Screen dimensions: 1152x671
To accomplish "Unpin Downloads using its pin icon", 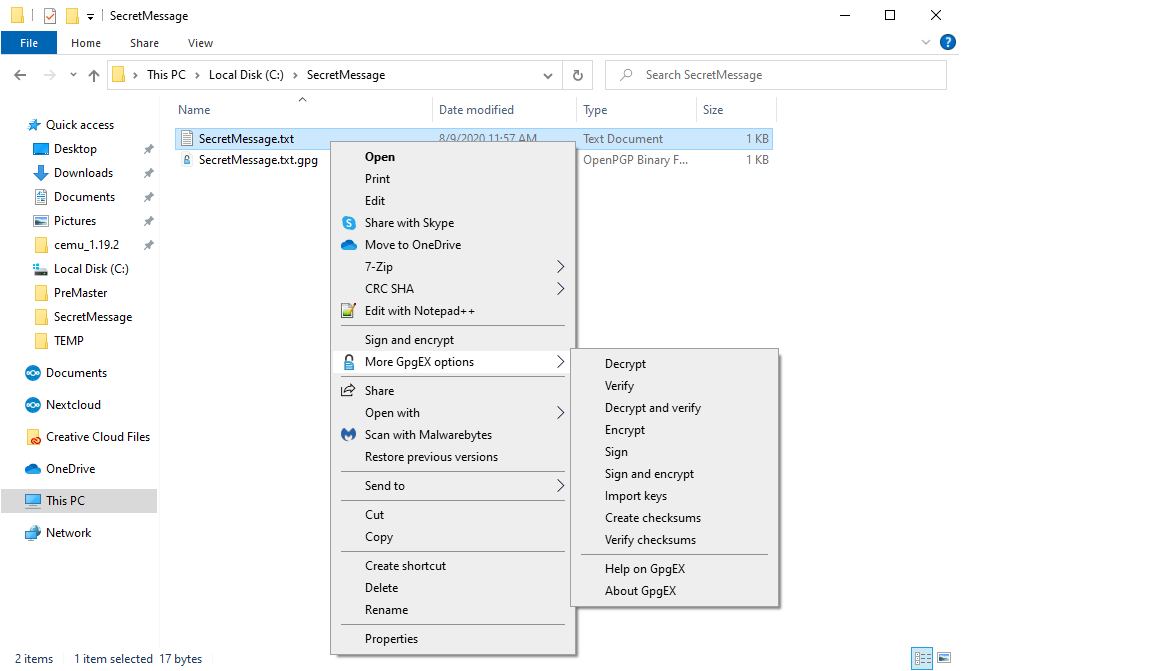I will 148,172.
